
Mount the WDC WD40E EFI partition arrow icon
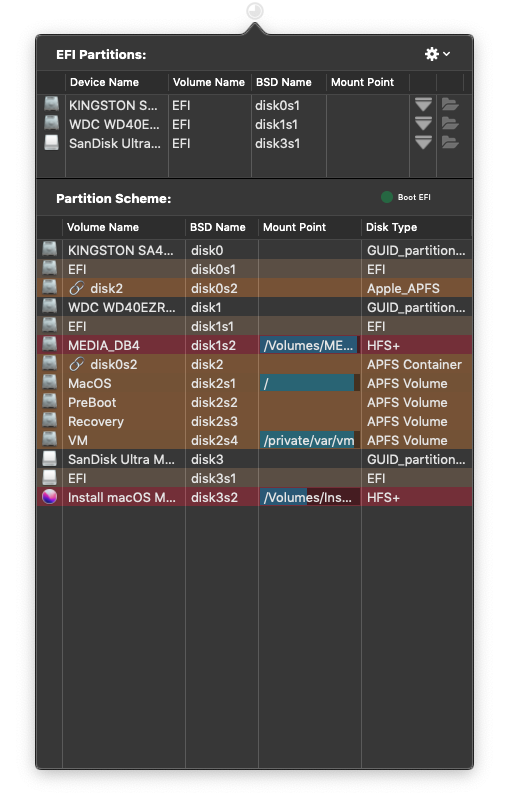point(423,124)
